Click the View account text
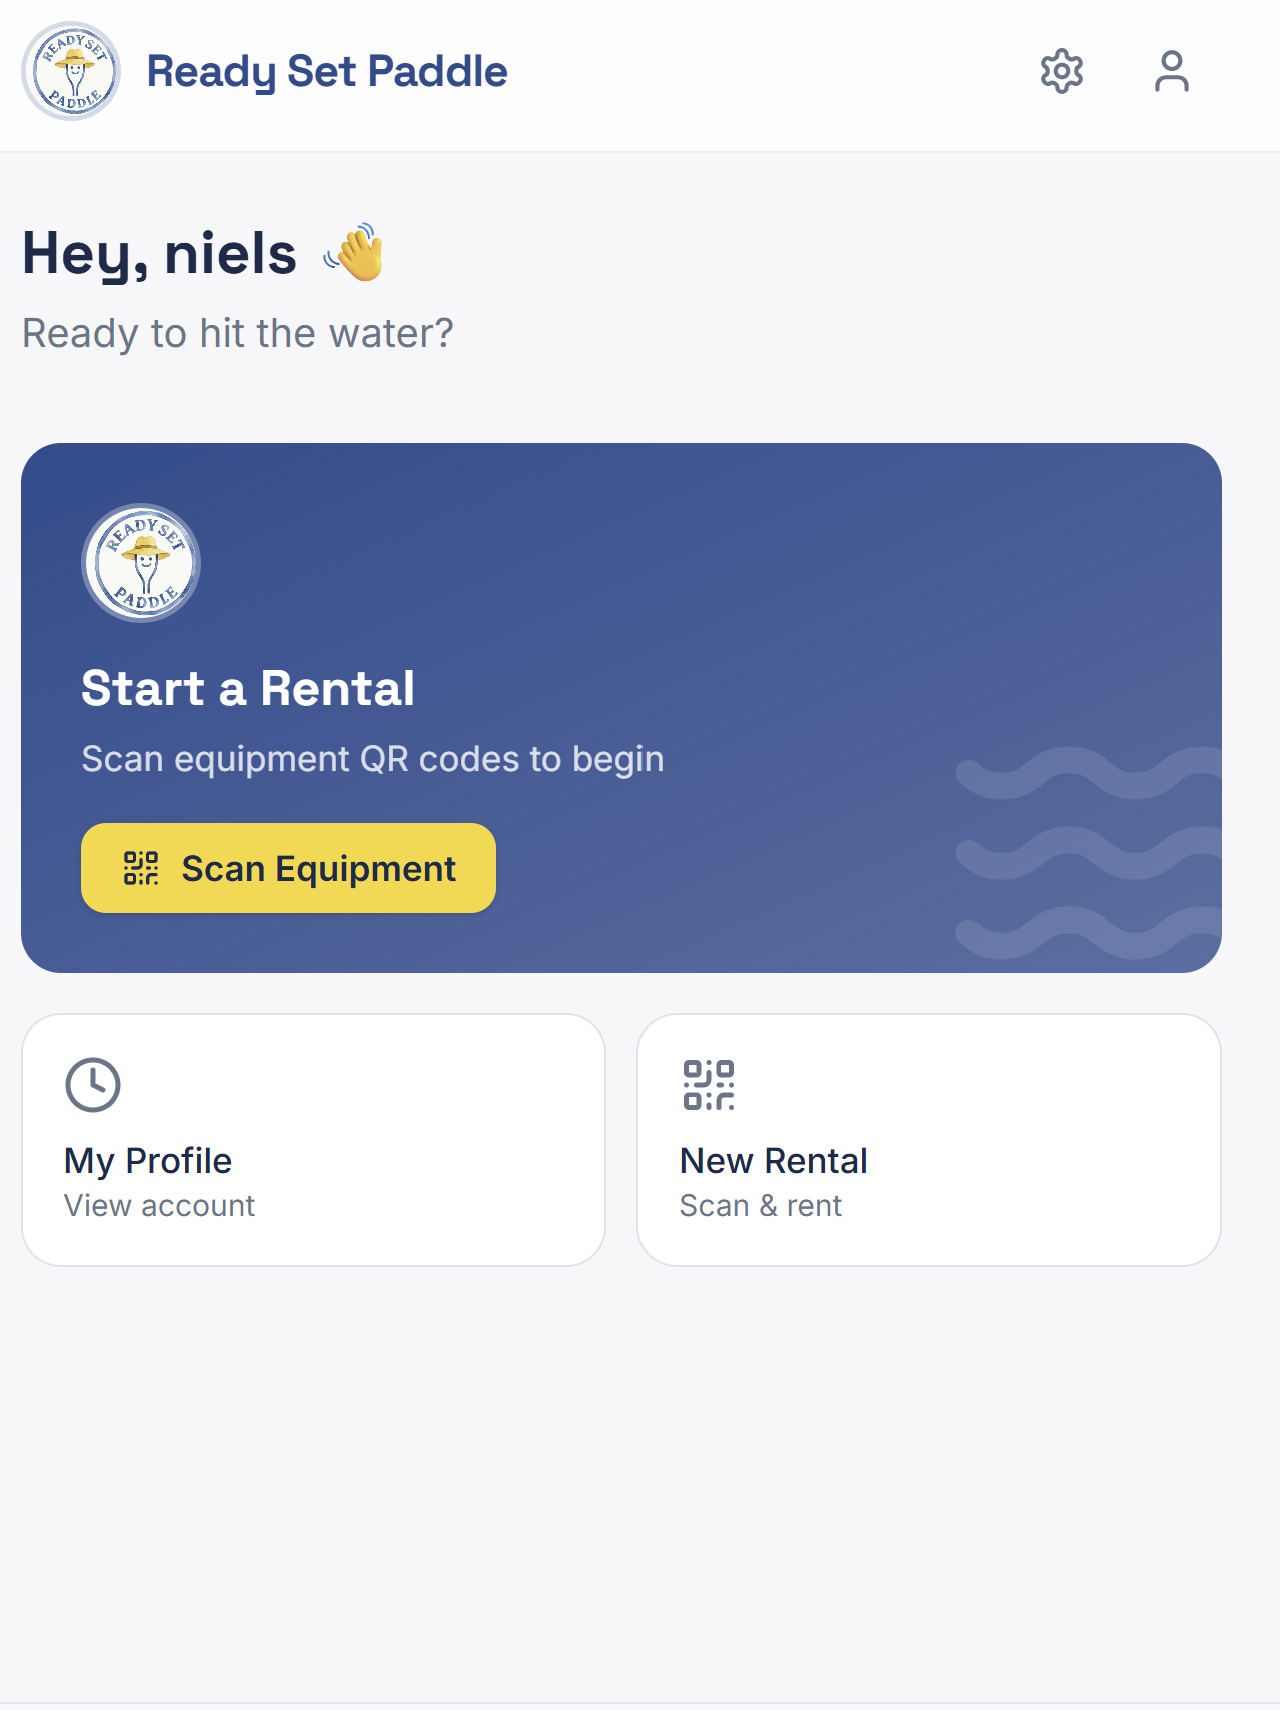The height and width of the screenshot is (1710, 1280). pos(158,1205)
